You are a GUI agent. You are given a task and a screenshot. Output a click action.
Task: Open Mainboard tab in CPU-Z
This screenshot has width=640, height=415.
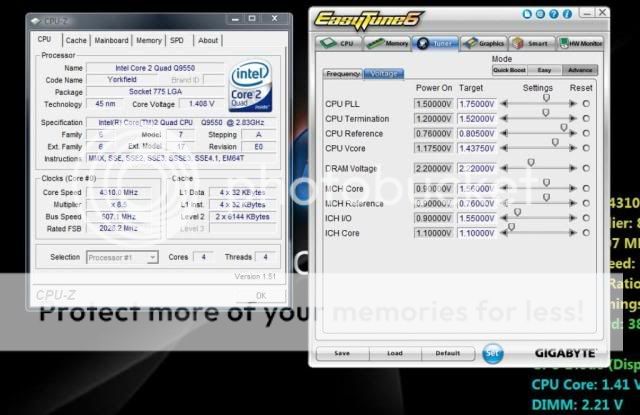111,40
